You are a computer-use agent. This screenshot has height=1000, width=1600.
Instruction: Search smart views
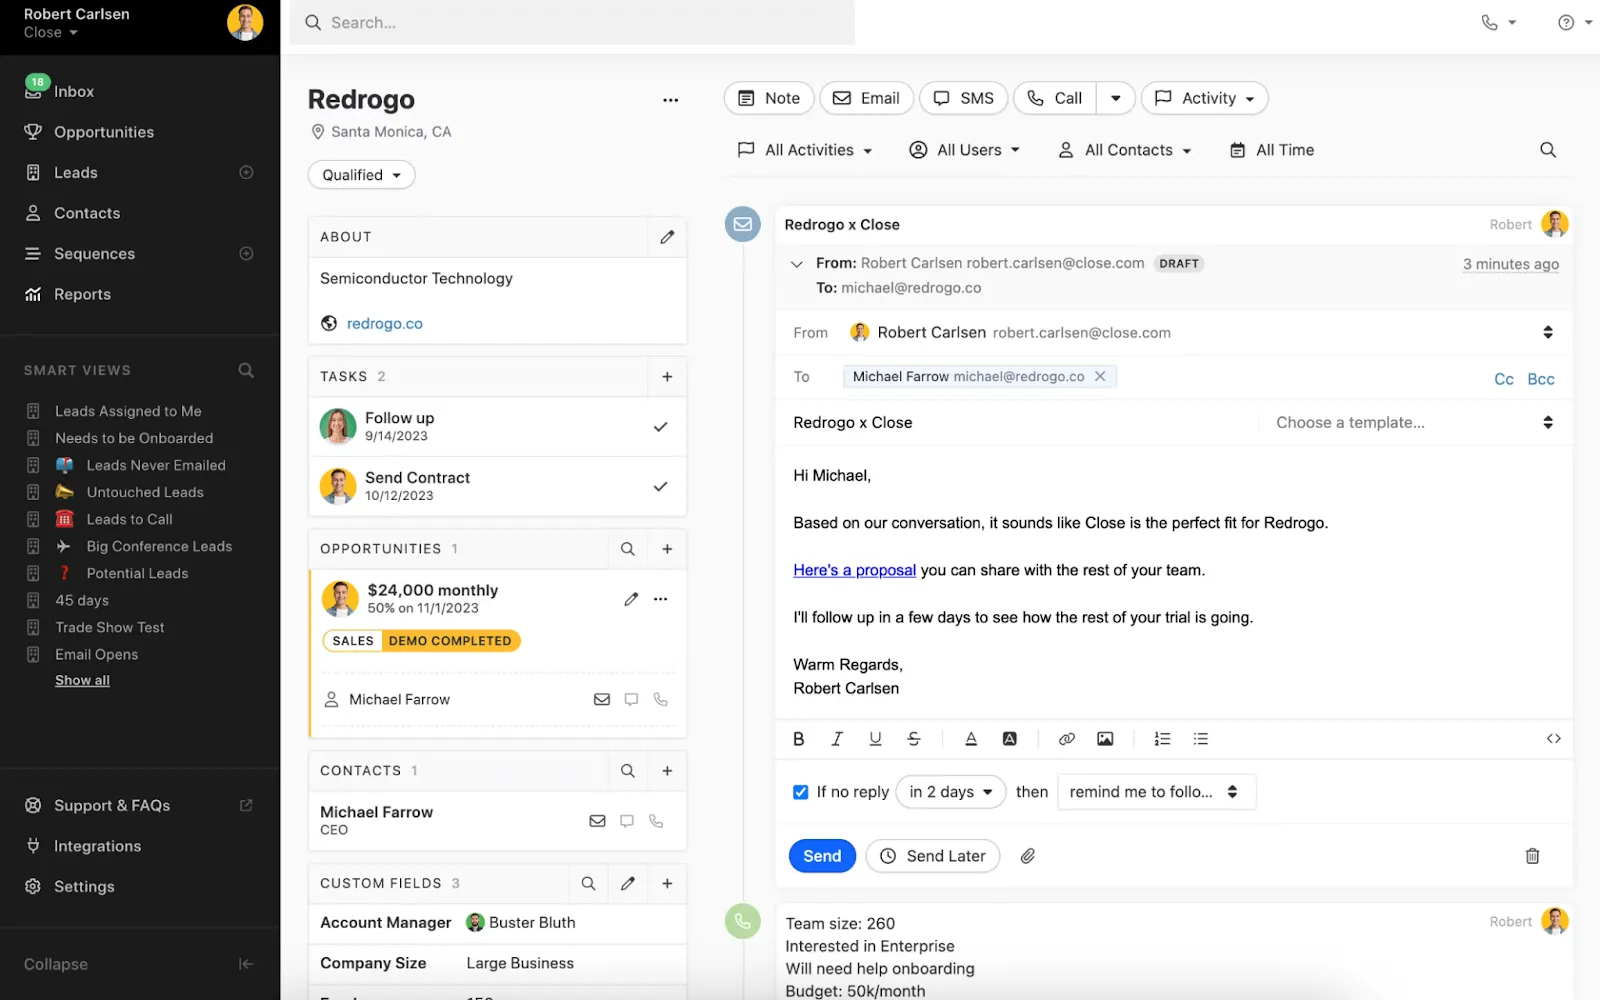(x=246, y=370)
